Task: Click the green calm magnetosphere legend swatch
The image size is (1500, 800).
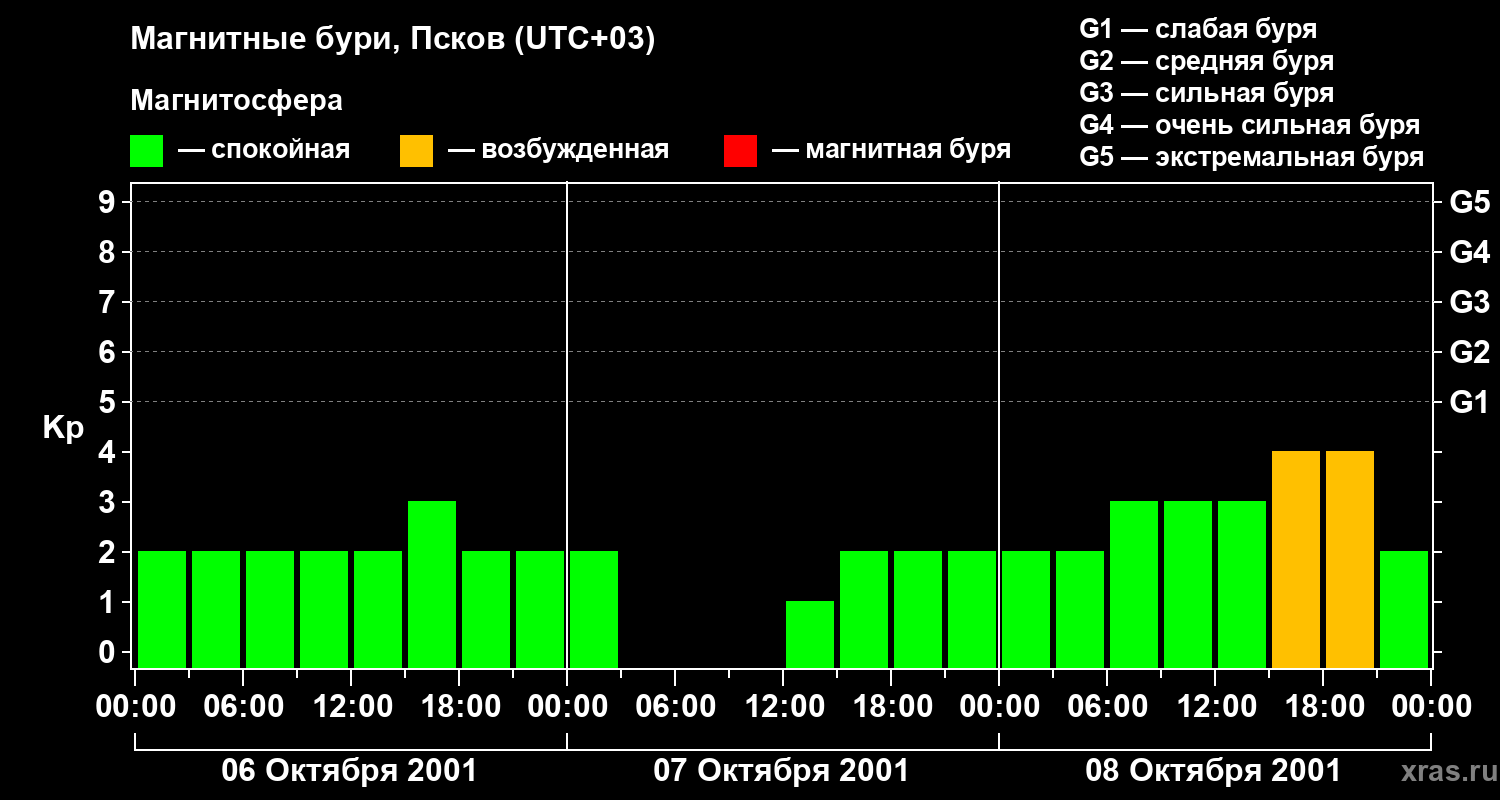Action: point(146,151)
